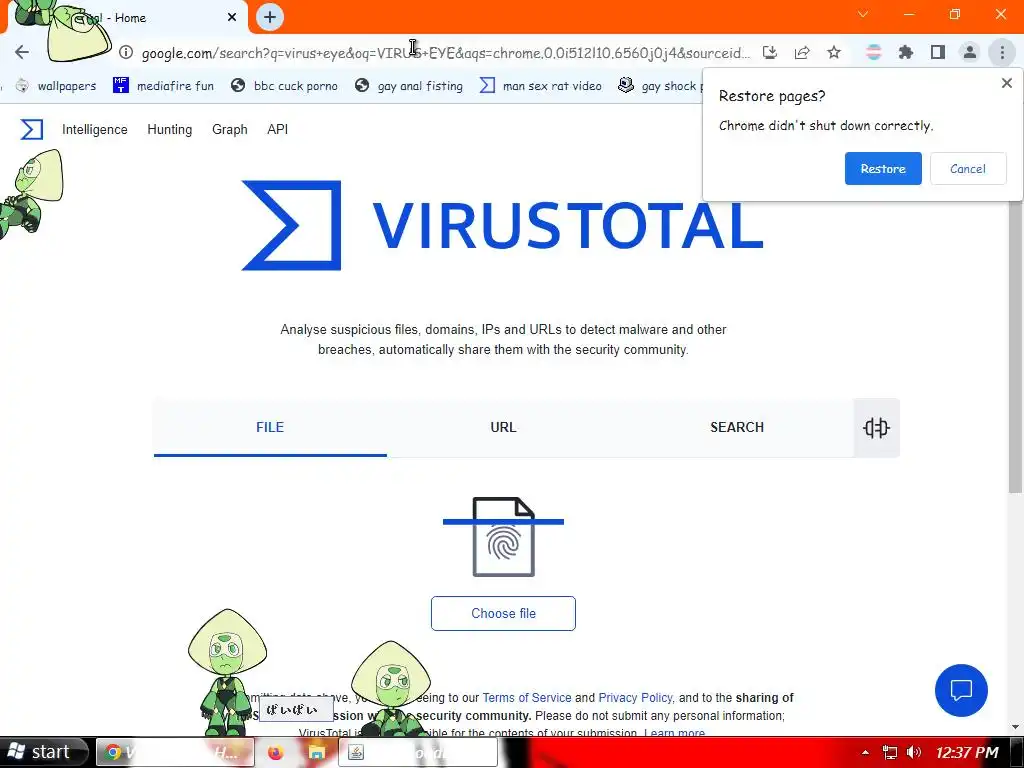This screenshot has height=768, width=1024.
Task: Show hidden system tray icons
Action: (865, 752)
